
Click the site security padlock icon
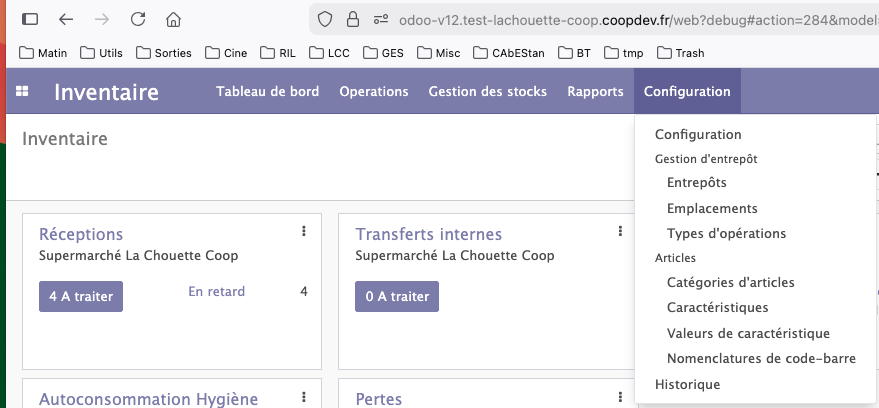tap(352, 19)
